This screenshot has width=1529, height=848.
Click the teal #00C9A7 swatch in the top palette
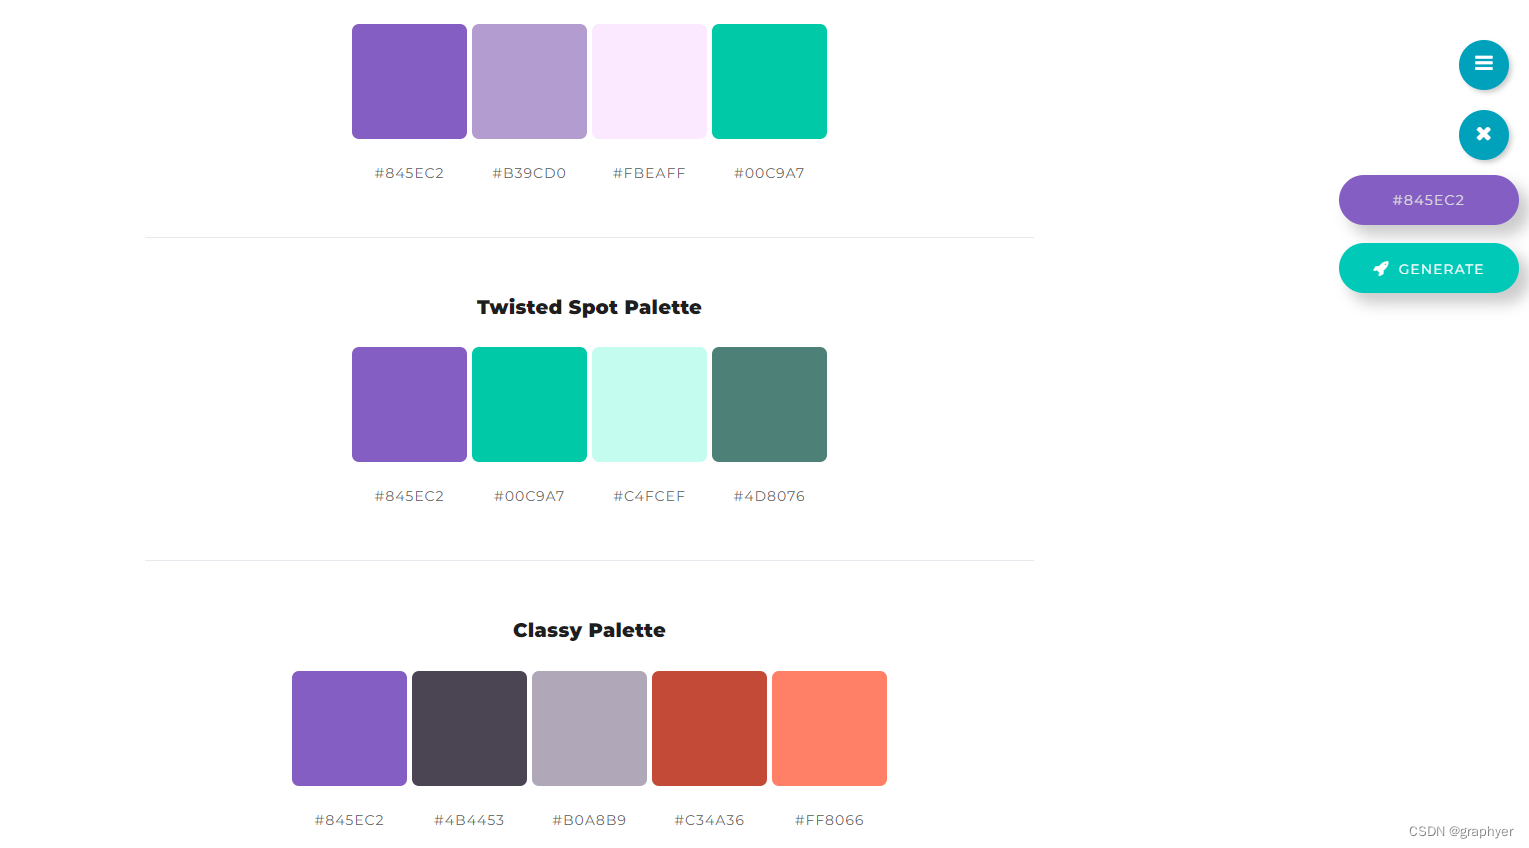(x=769, y=81)
